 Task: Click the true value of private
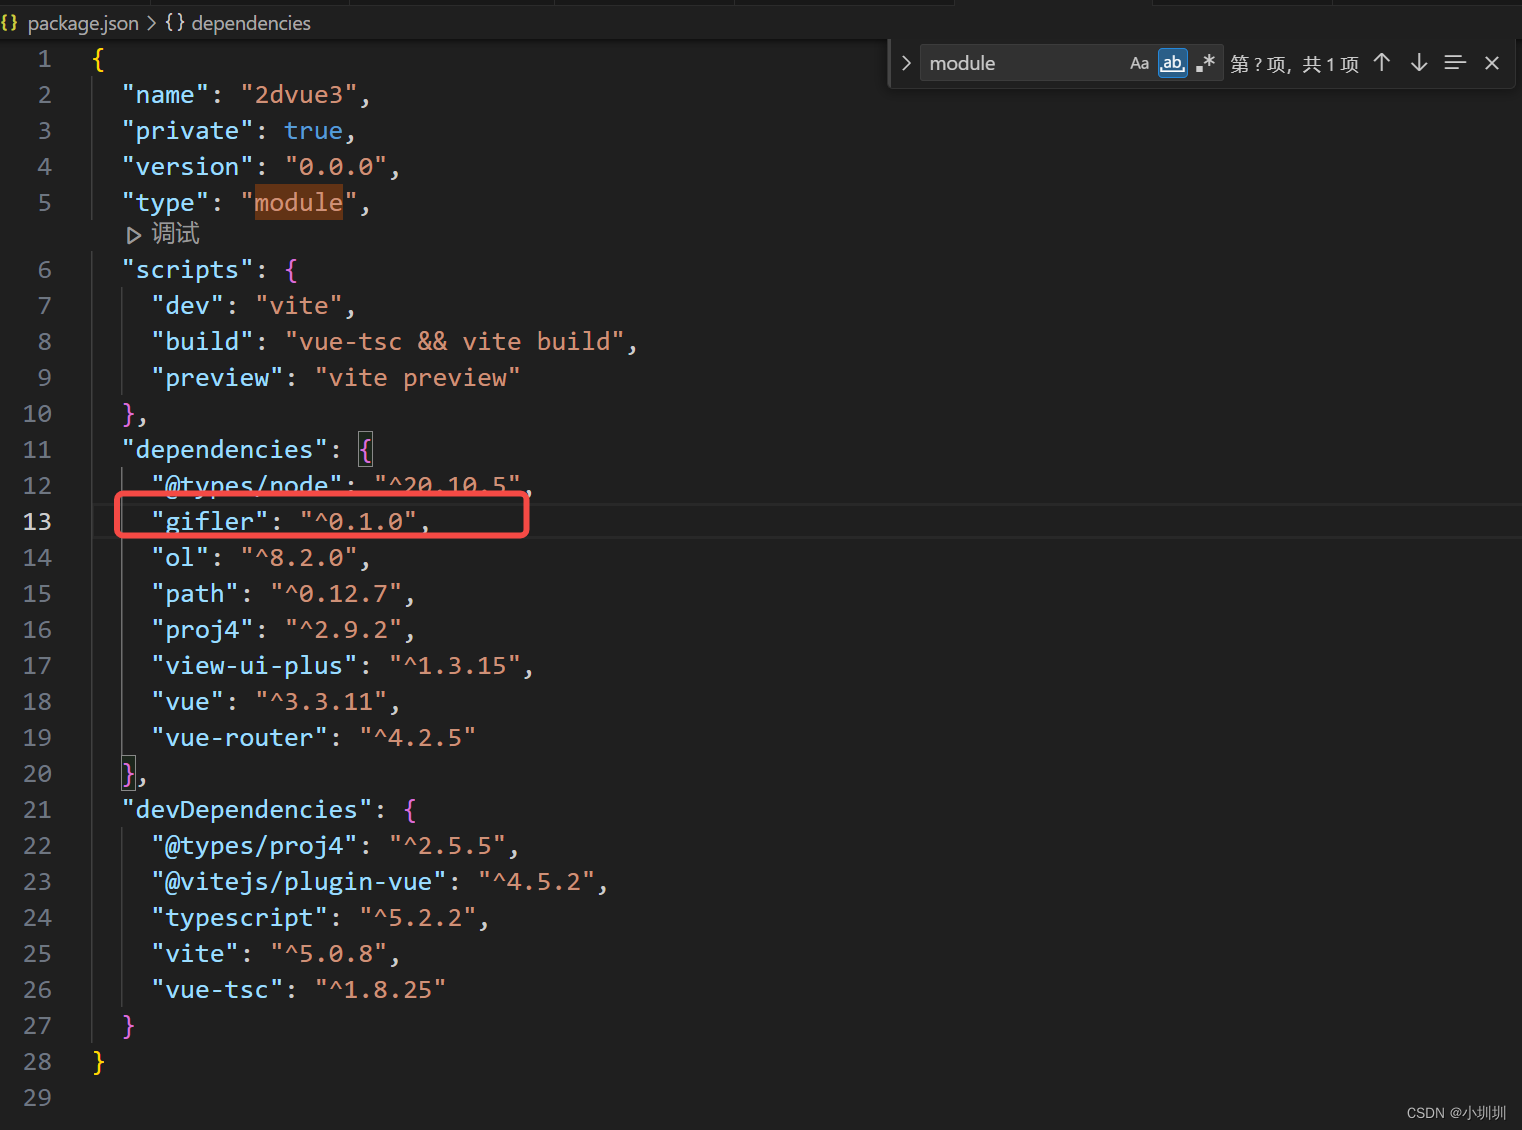(314, 131)
